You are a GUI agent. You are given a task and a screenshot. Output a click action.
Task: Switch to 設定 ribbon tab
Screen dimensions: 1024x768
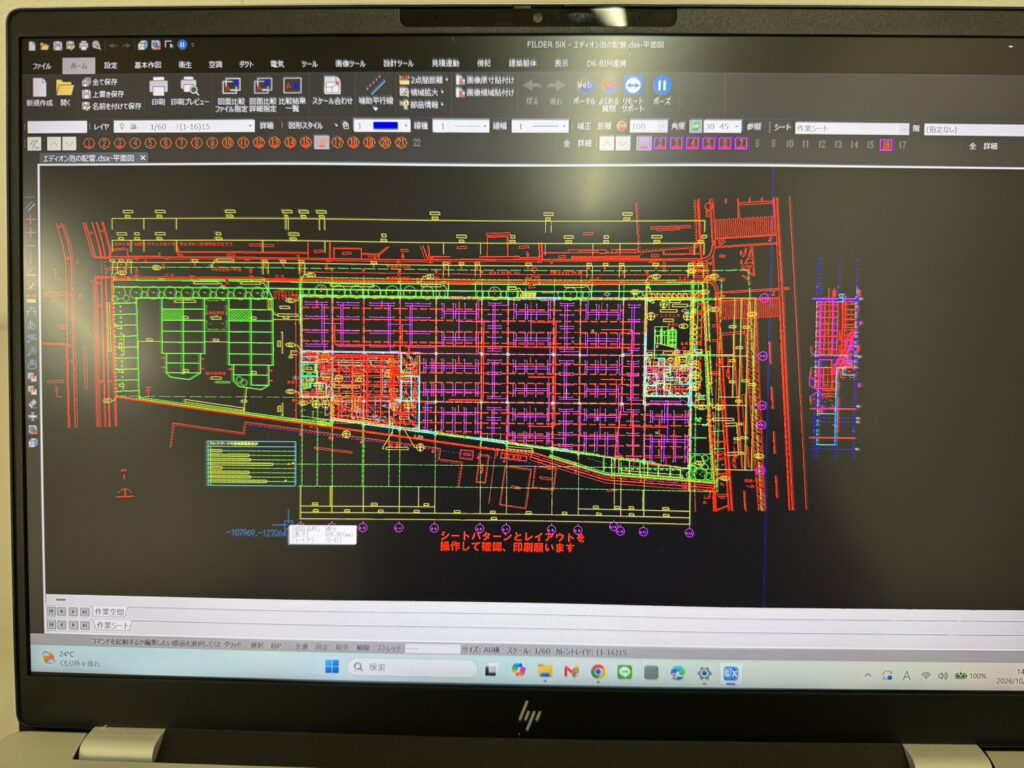pos(111,65)
